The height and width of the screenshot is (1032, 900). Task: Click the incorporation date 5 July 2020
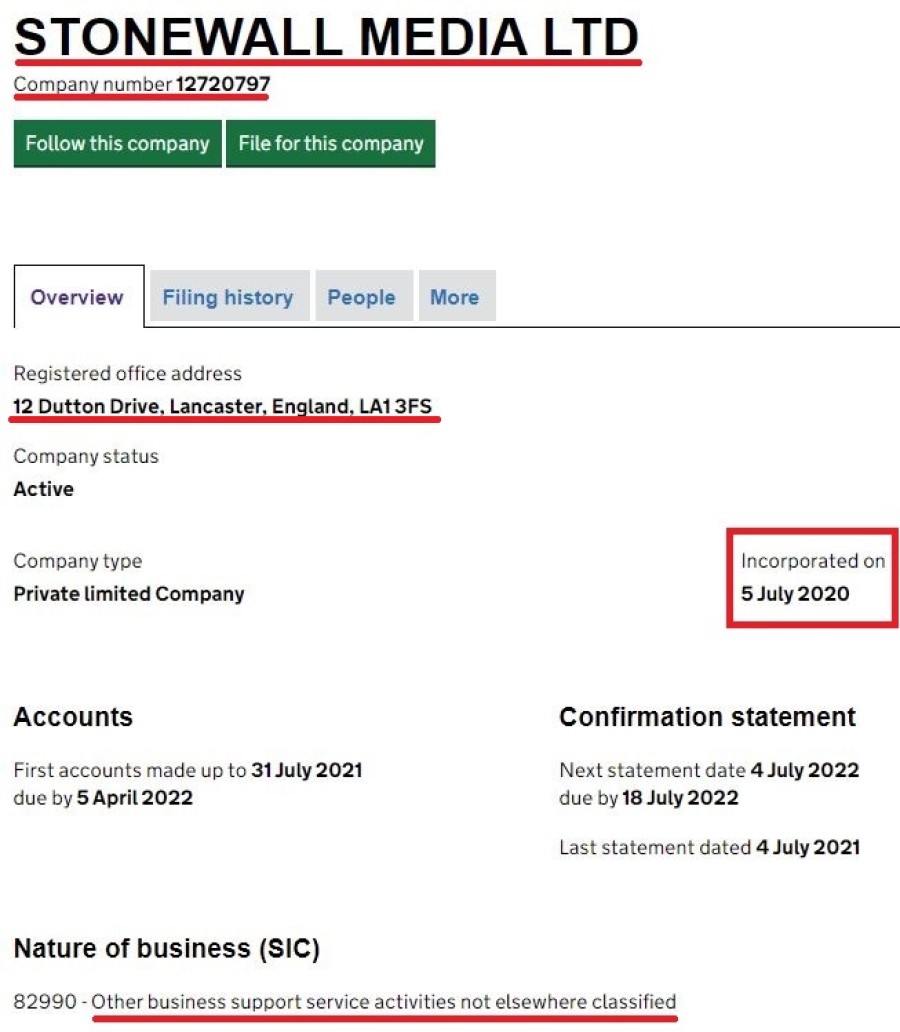click(795, 594)
